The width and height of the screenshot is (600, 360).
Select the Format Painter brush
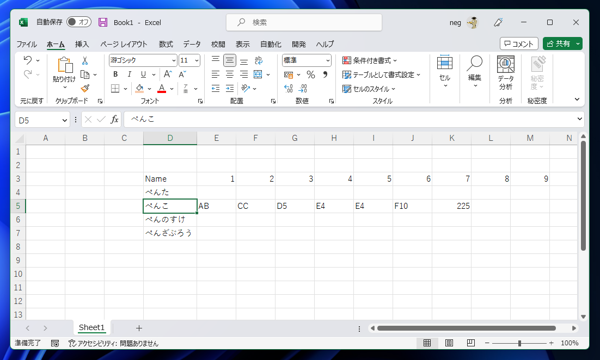click(x=85, y=88)
